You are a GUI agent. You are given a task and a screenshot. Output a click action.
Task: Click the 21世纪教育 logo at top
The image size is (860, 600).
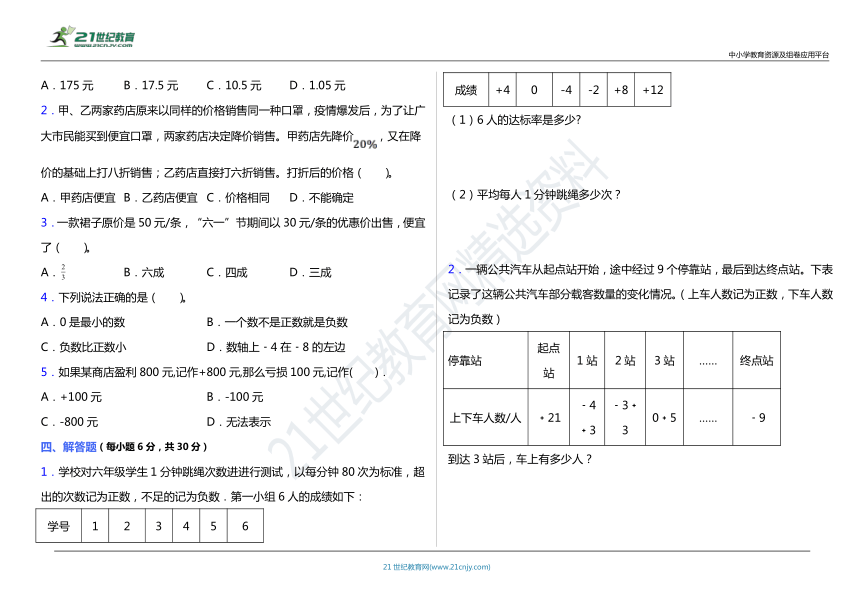[92, 37]
